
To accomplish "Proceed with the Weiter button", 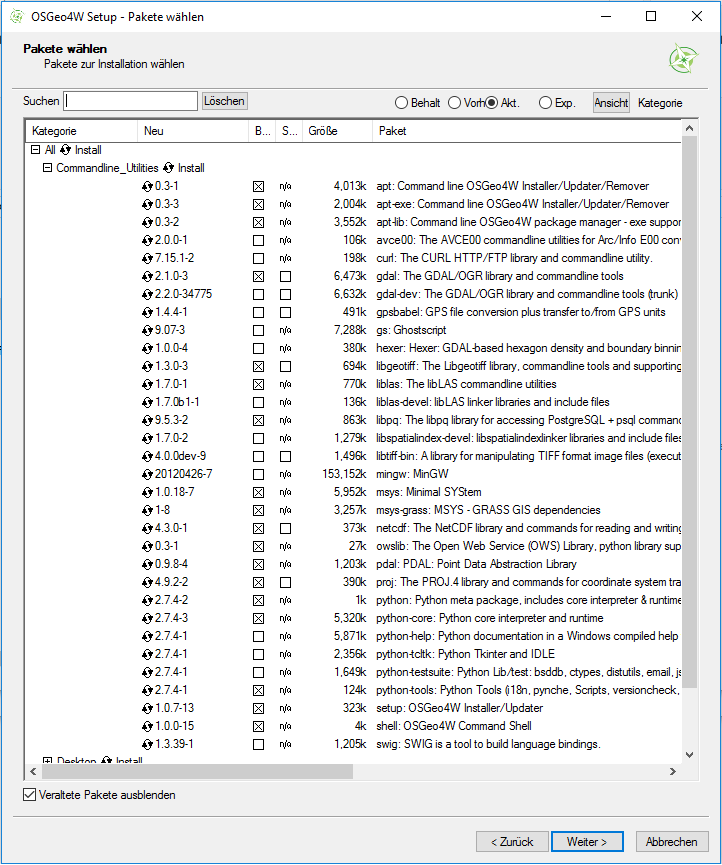I will pyautogui.click(x=587, y=842).
